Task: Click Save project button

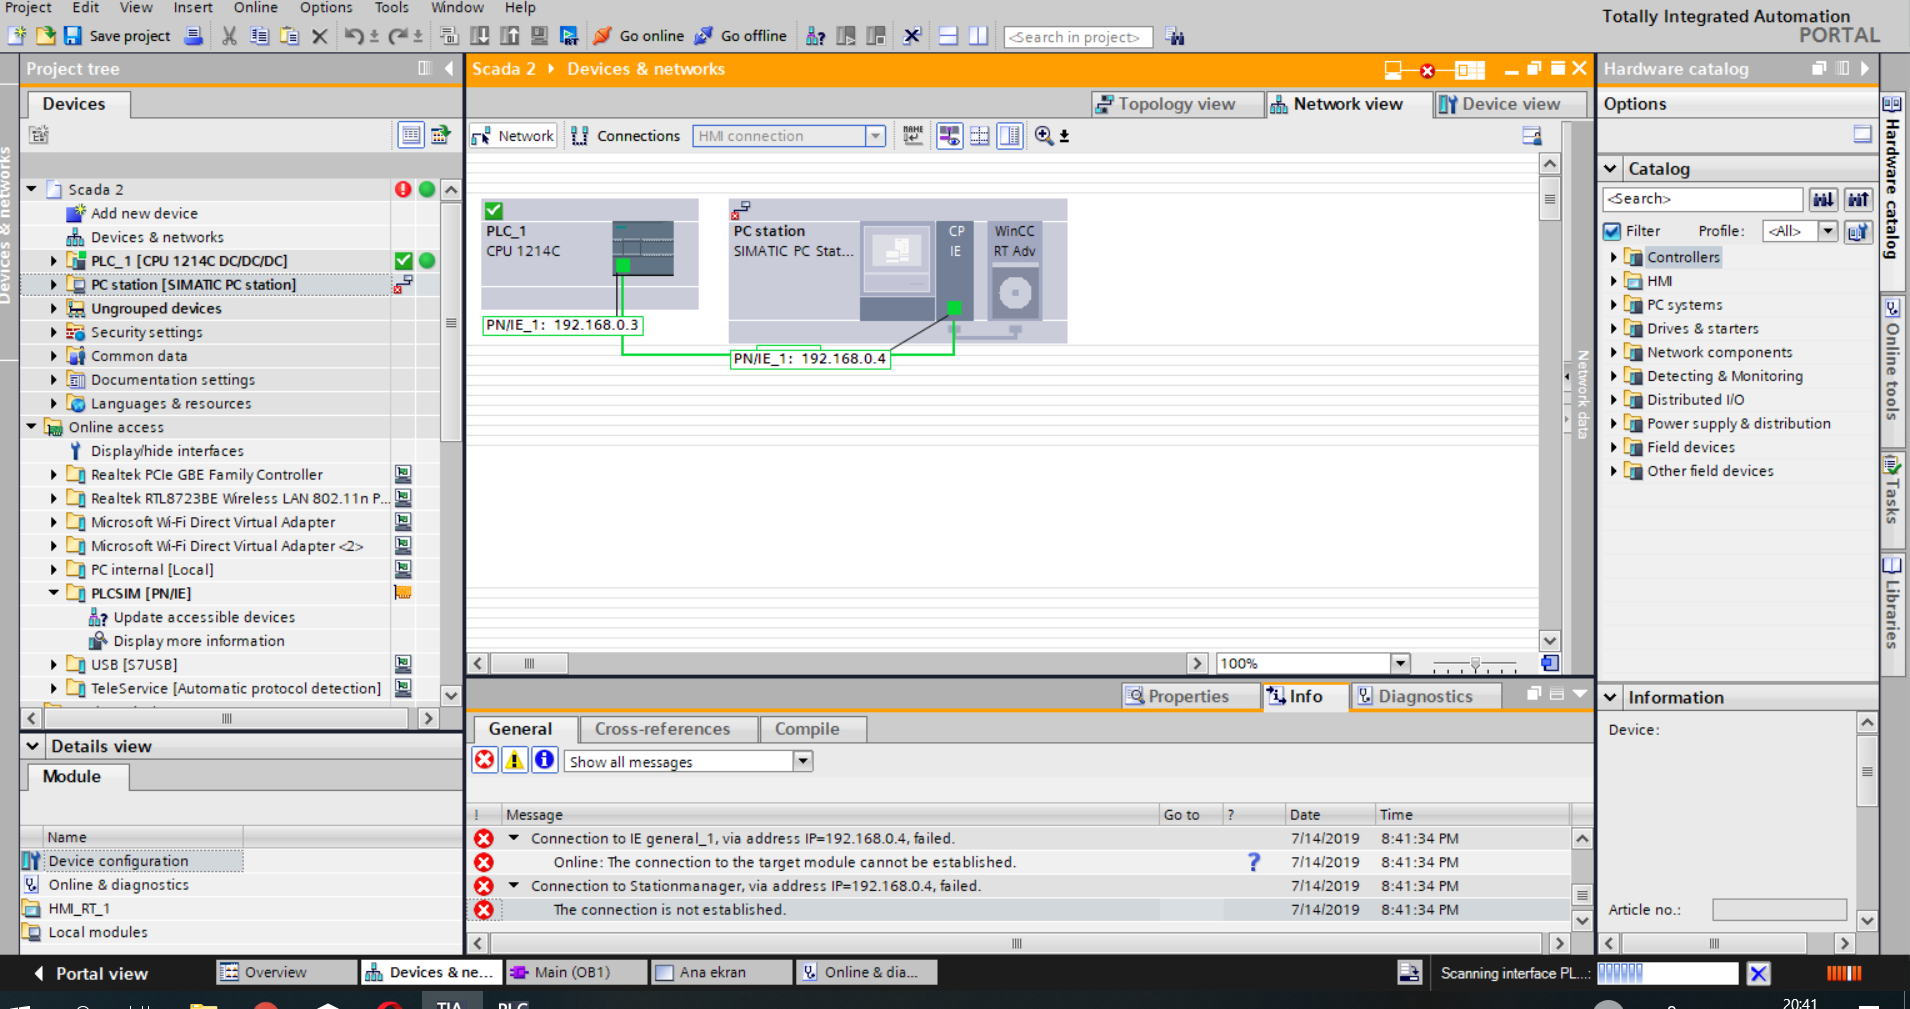Action: tap(117, 36)
